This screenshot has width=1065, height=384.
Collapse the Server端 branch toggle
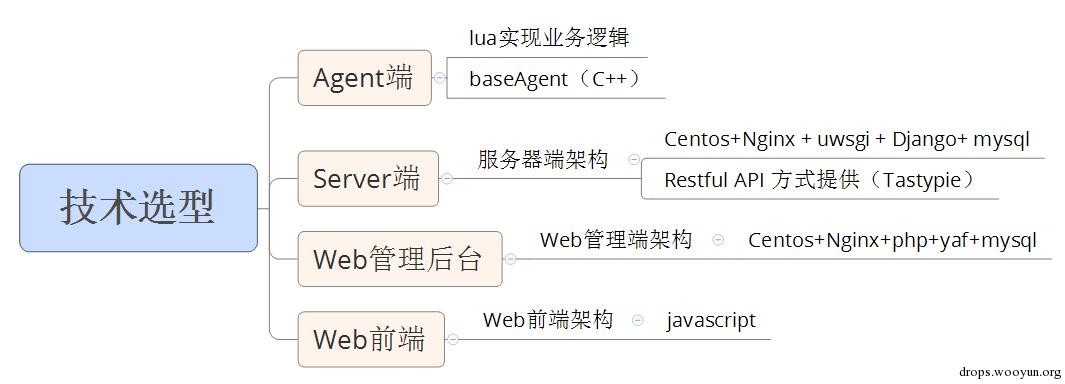tap(446, 179)
